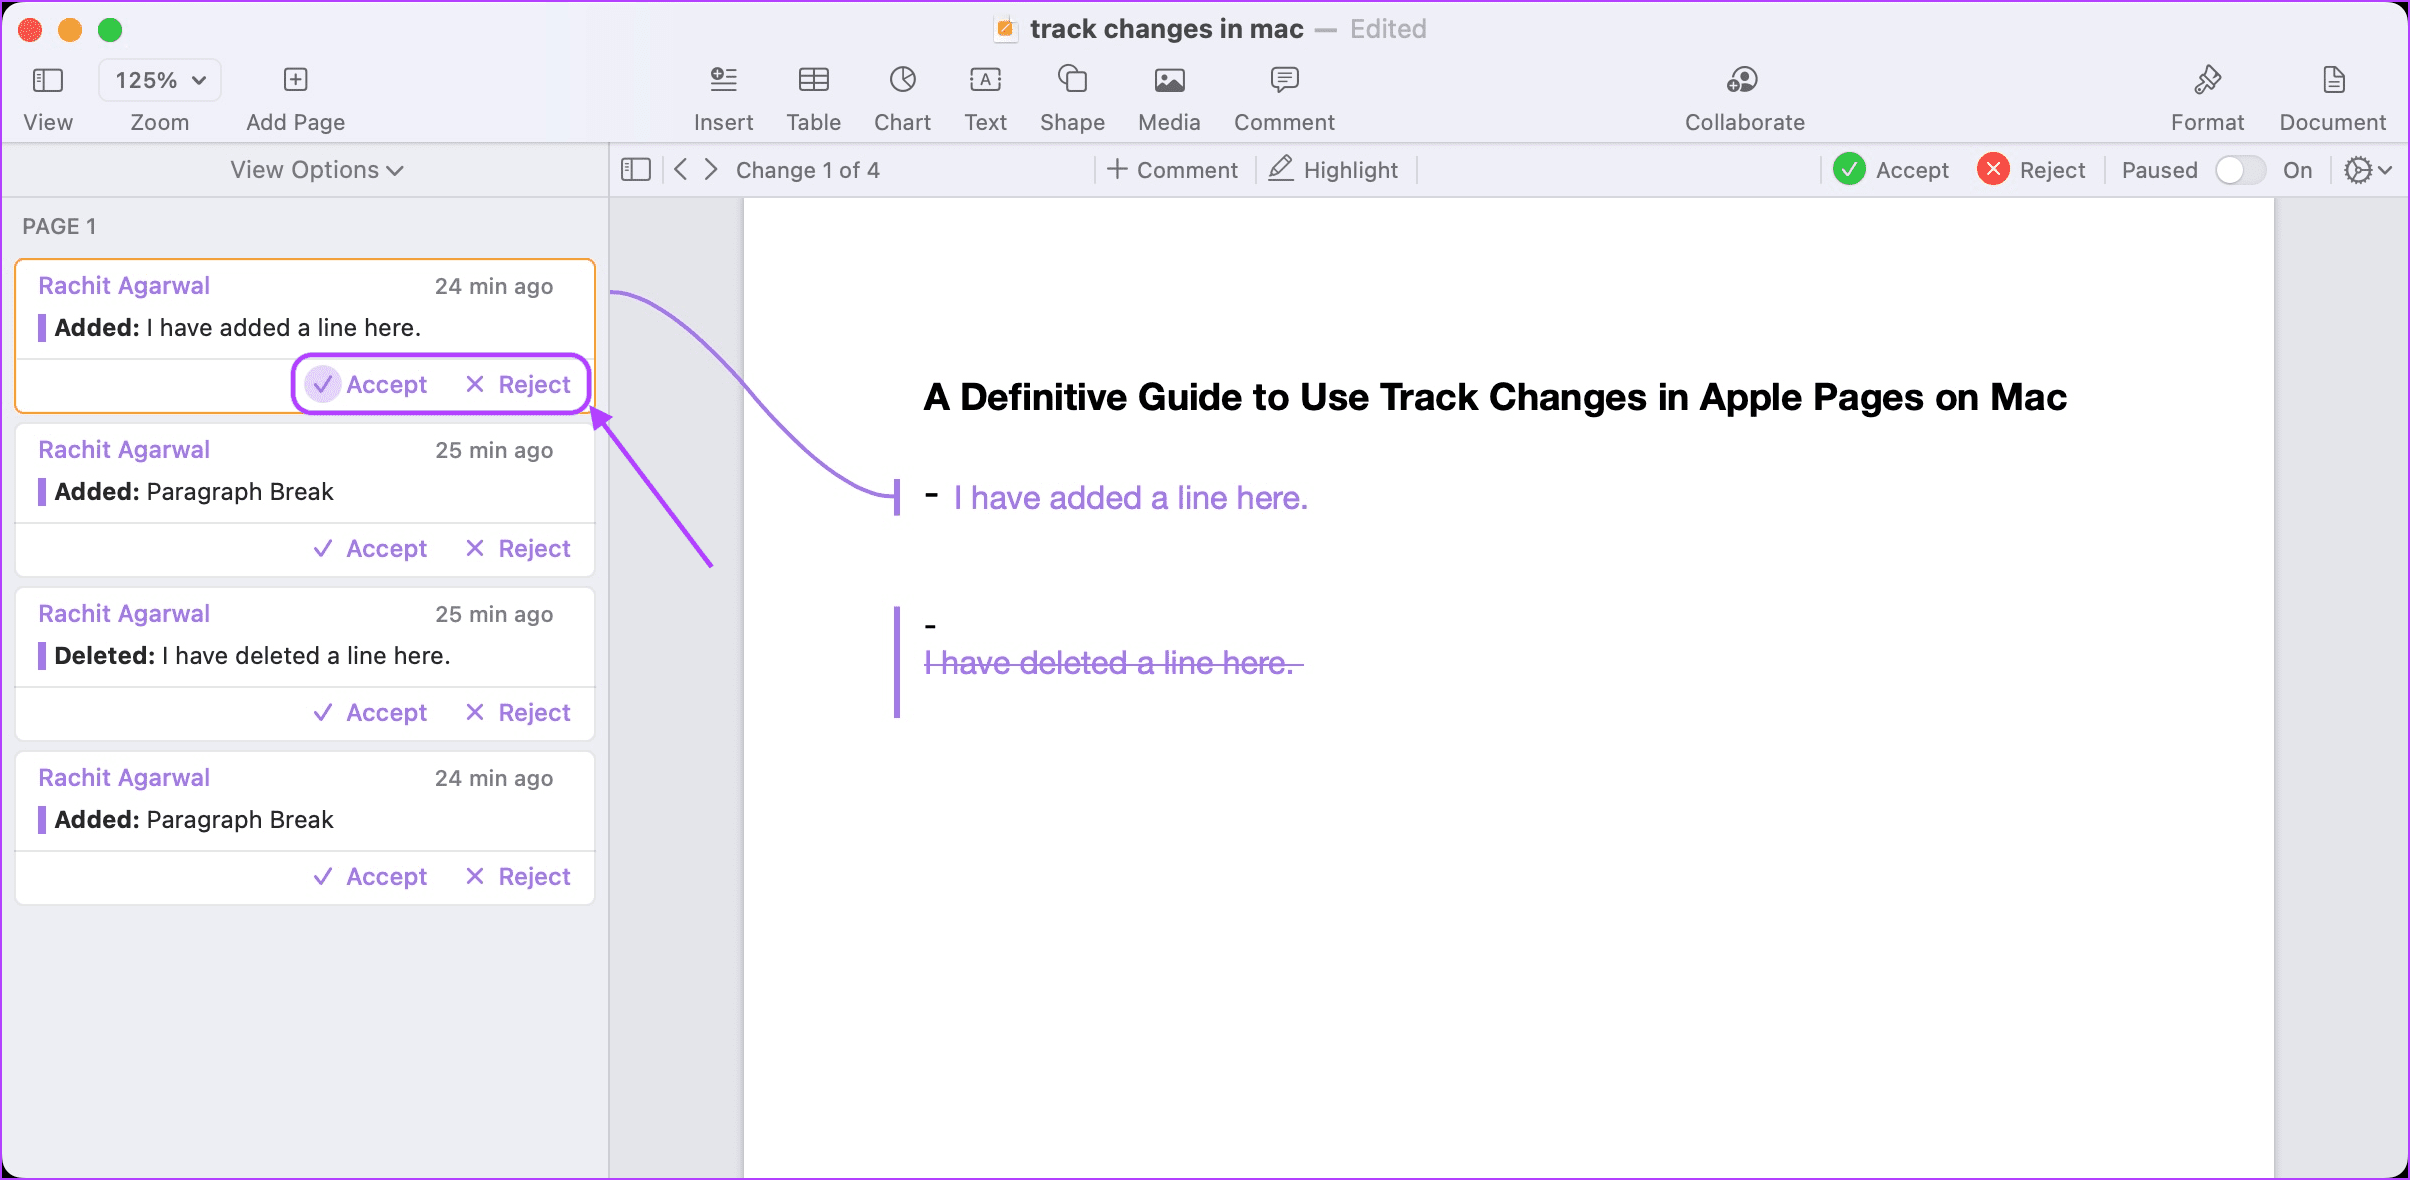Add a Text box from the toolbar
2410x1180 pixels.
985,80
